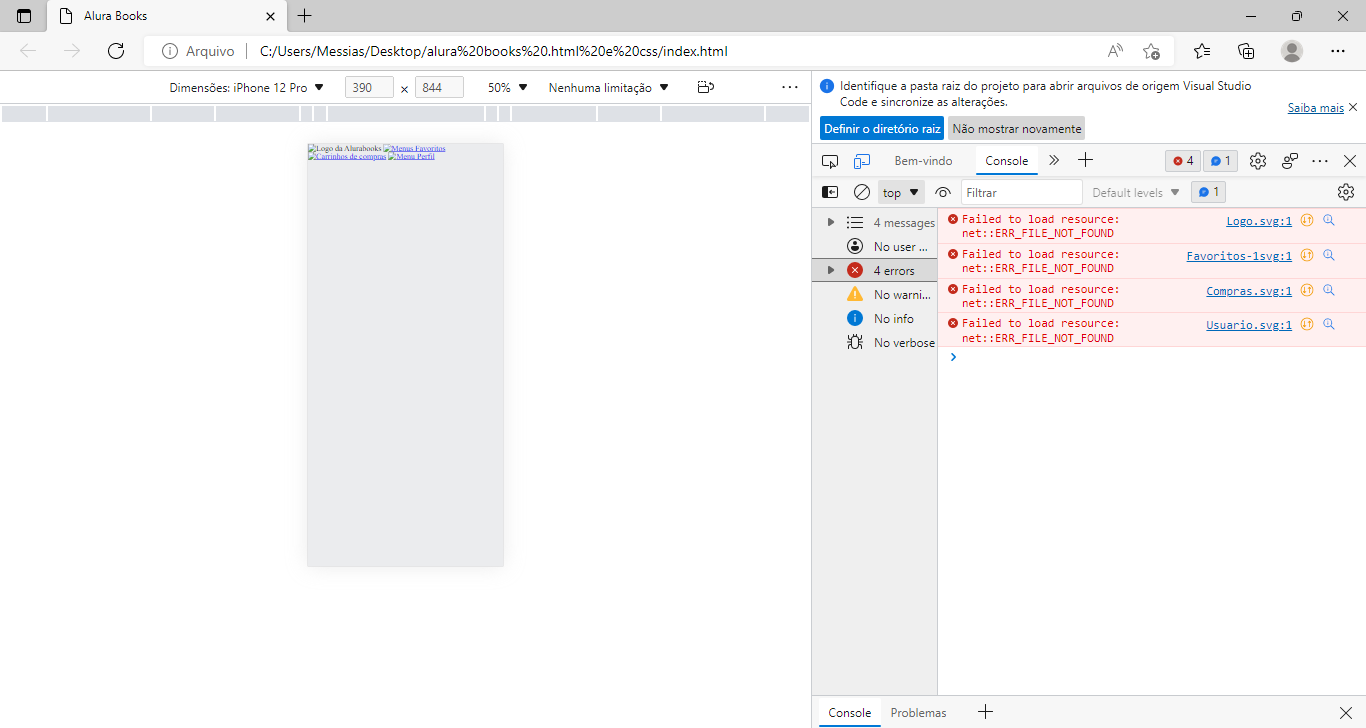1366x728 pixels.
Task: Dismiss the project root info banner
Action: coord(1353,107)
